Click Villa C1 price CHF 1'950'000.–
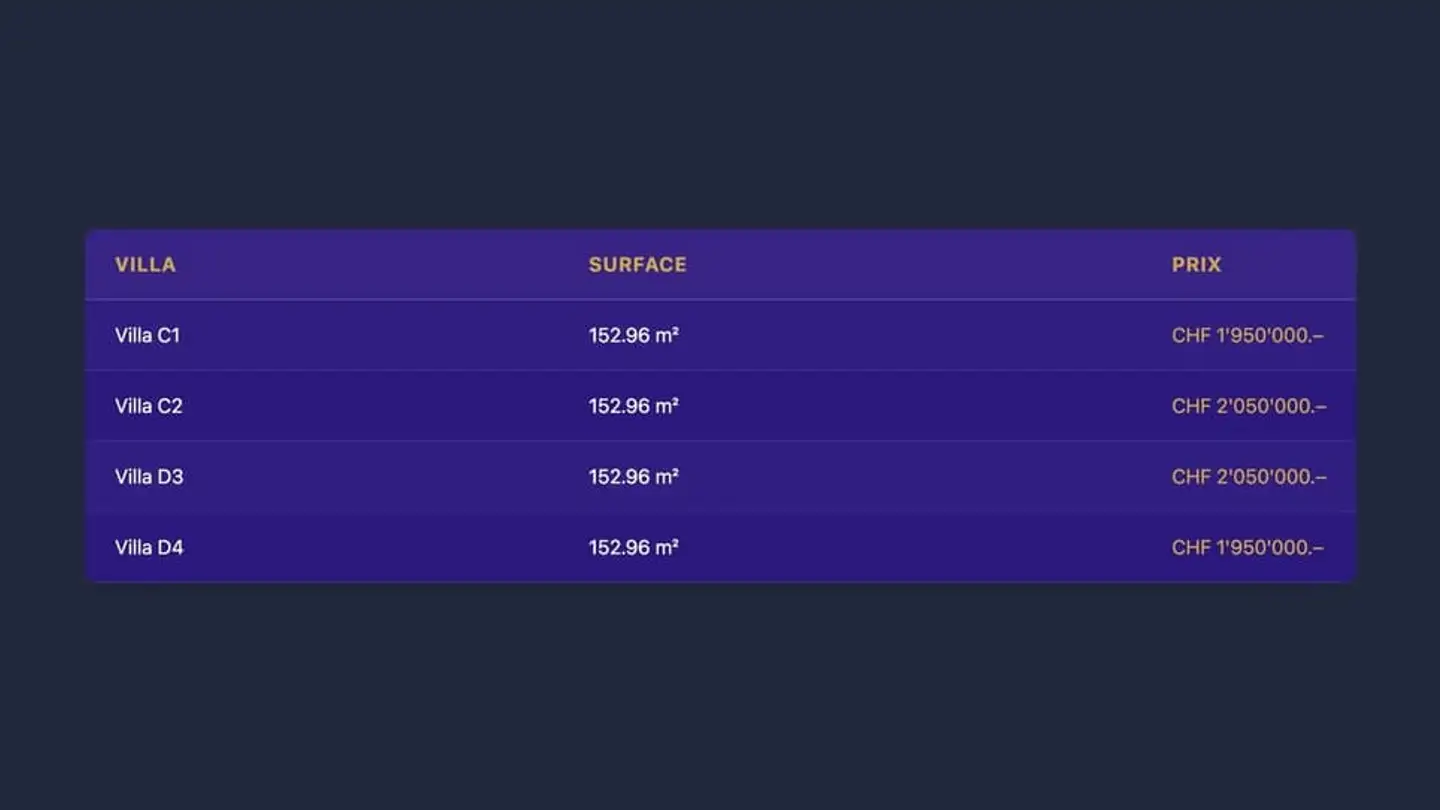Screen dimensions: 1440x810 (x=1247, y=336)
